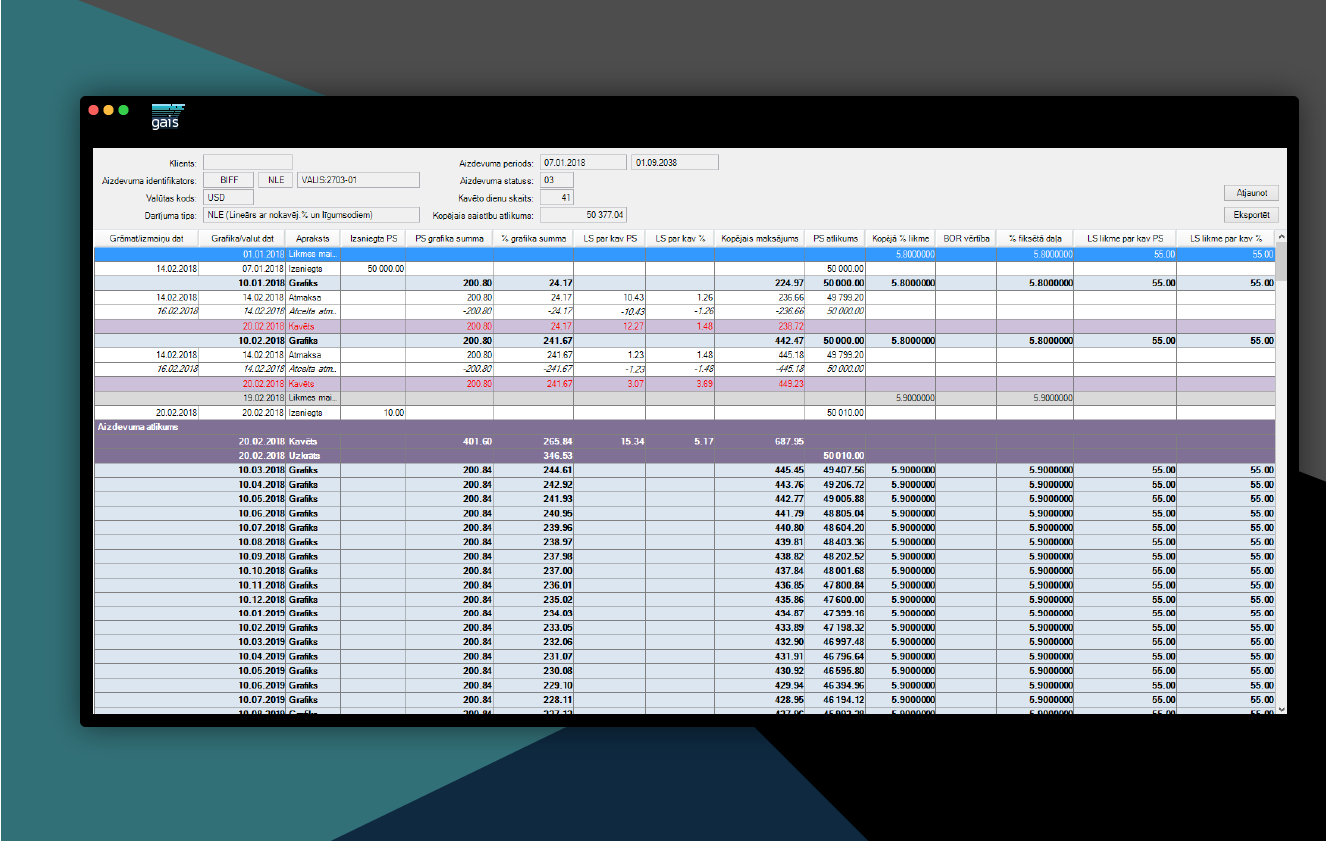
Task: Click the Kopējais maksājums column header
Action: coord(760,239)
